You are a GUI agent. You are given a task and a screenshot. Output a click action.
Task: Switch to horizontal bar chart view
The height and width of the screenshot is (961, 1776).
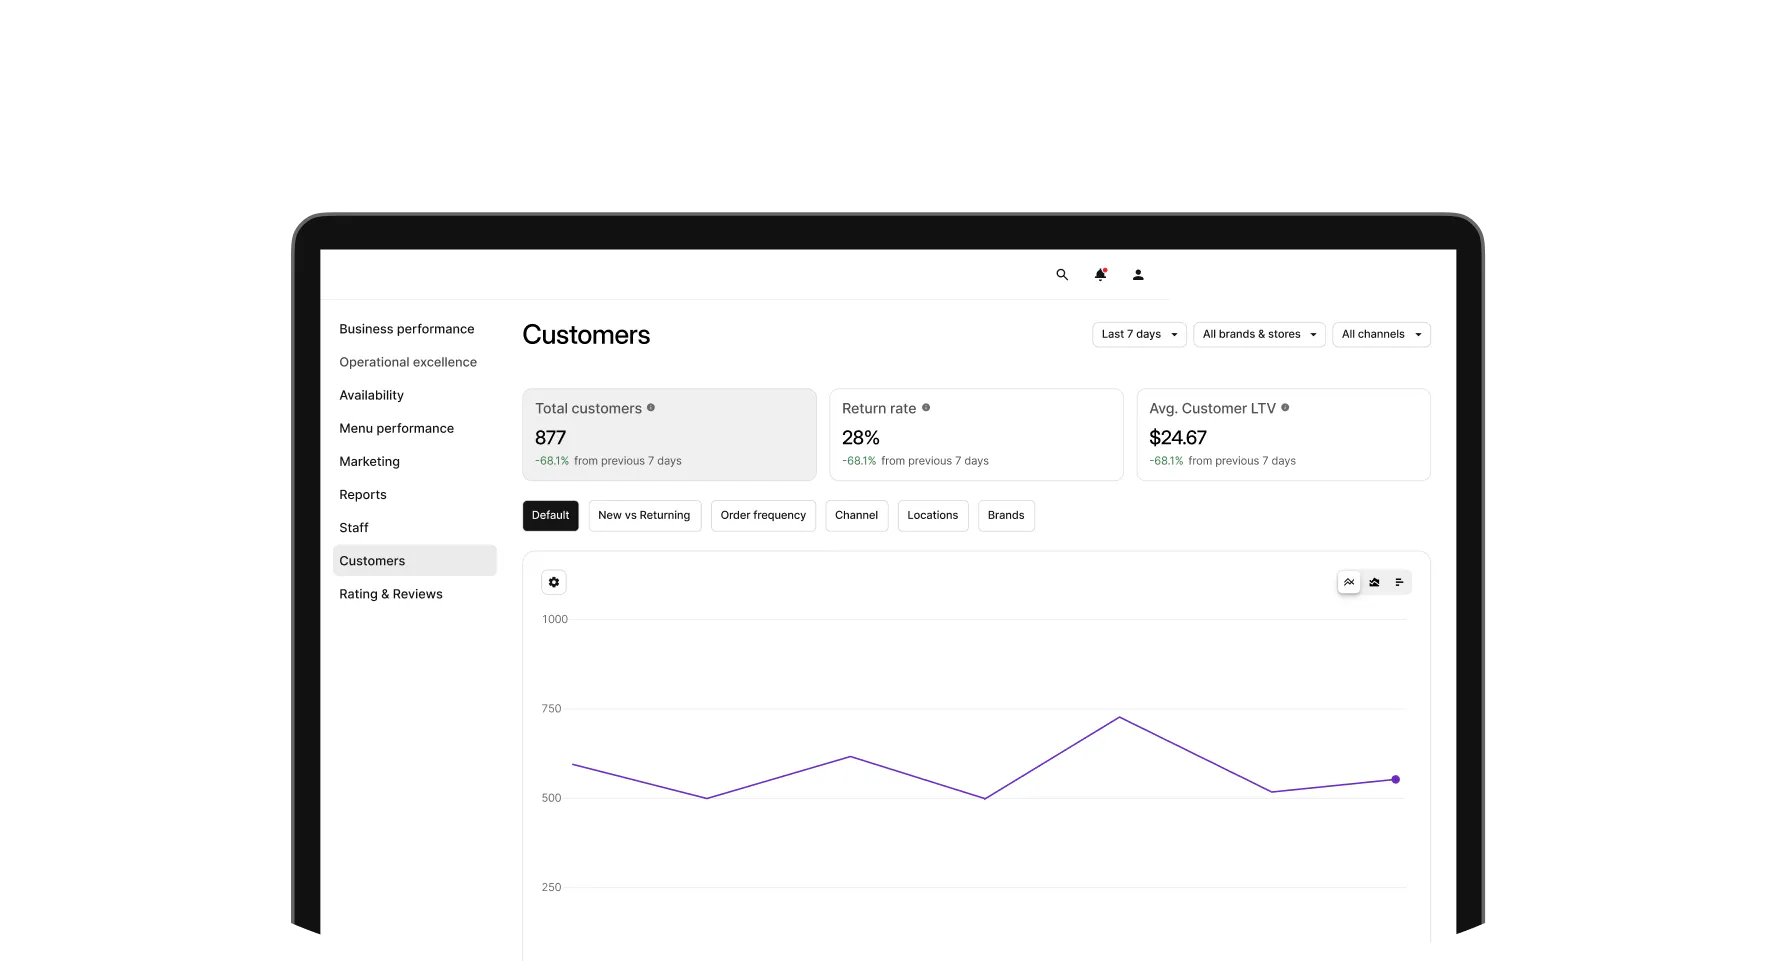[1399, 582]
